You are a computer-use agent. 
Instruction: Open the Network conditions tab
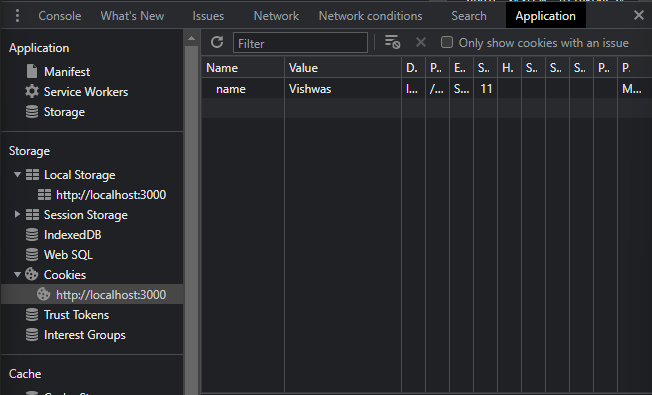coord(370,16)
